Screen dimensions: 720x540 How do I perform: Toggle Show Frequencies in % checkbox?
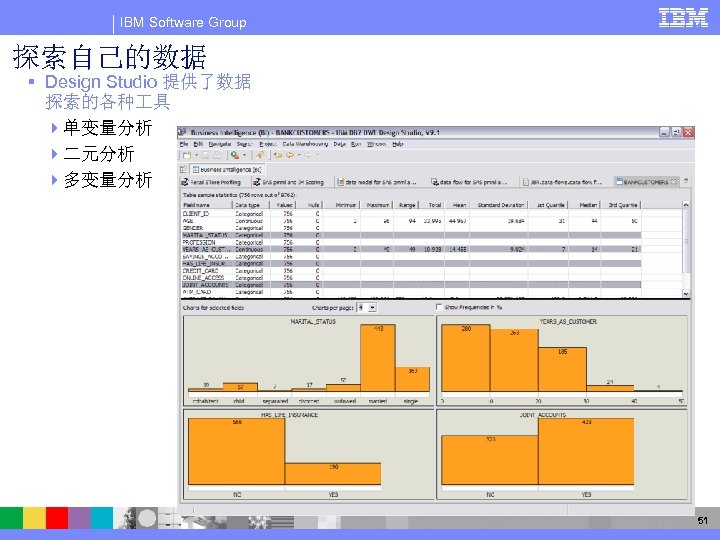tap(439, 307)
